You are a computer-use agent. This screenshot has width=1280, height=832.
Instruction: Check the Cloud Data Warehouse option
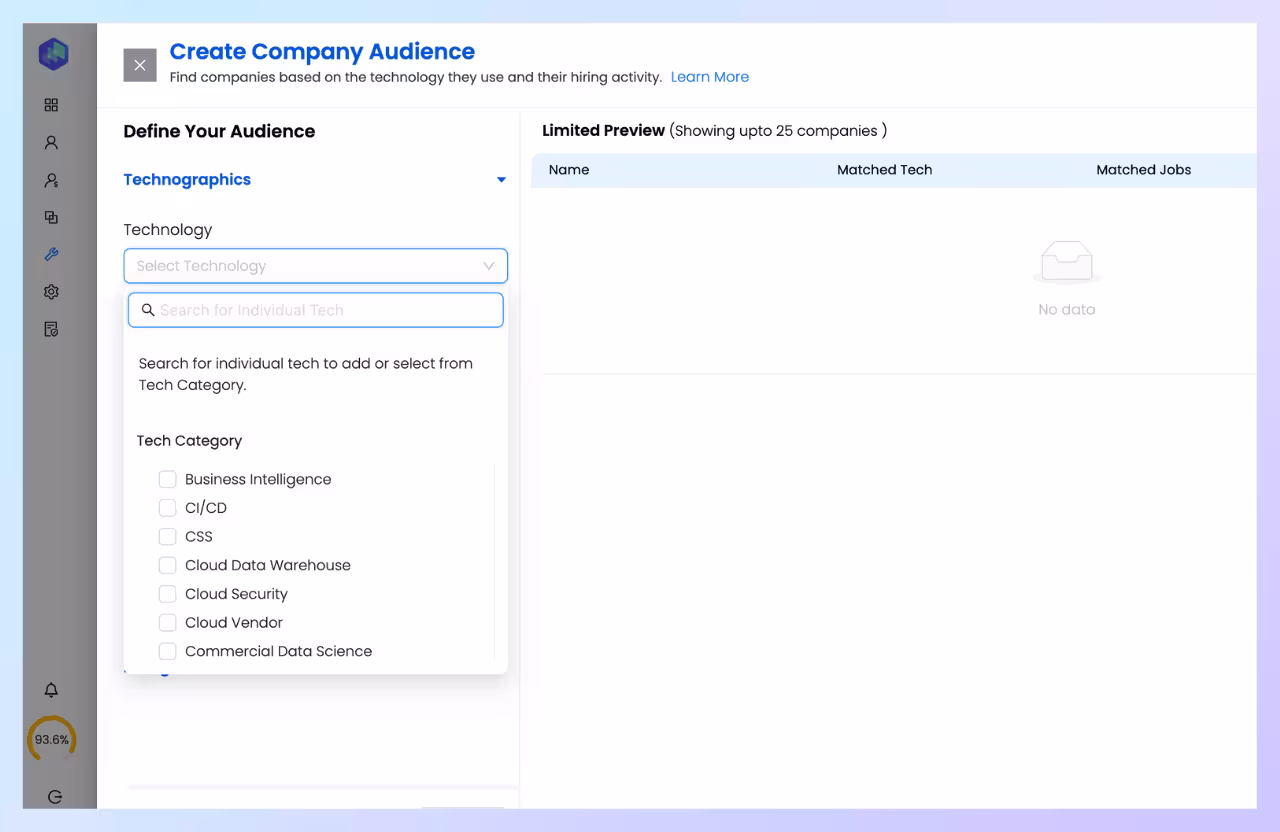coord(168,565)
